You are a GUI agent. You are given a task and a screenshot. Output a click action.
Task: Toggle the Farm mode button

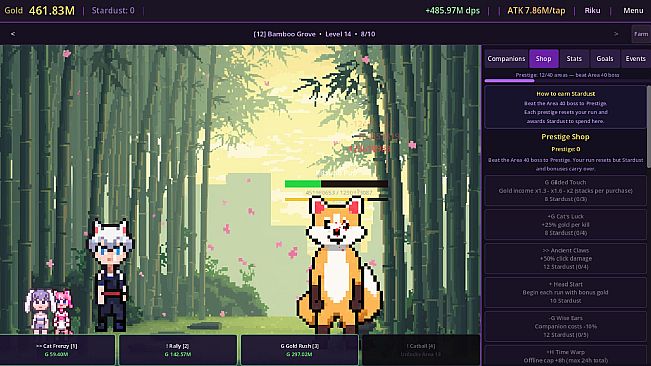[641, 34]
